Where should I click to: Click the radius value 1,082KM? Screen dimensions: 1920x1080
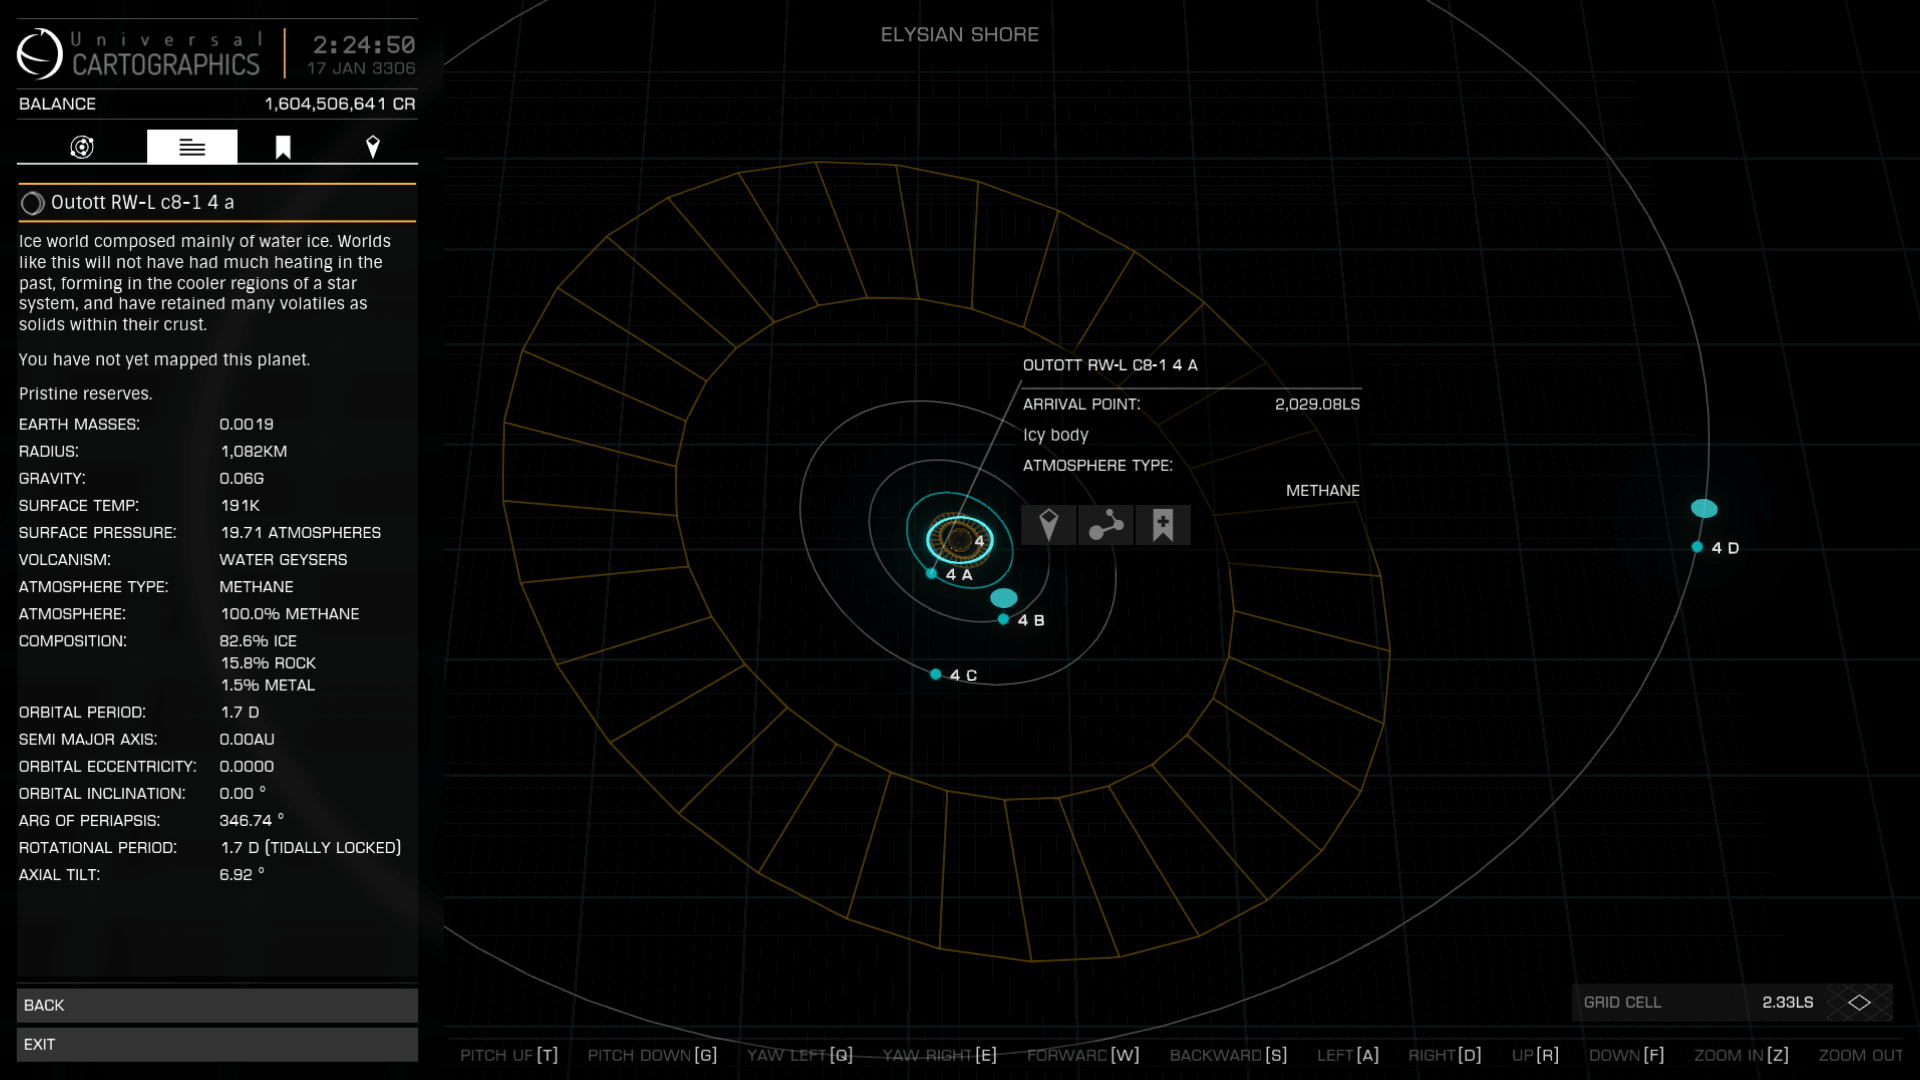(x=253, y=451)
